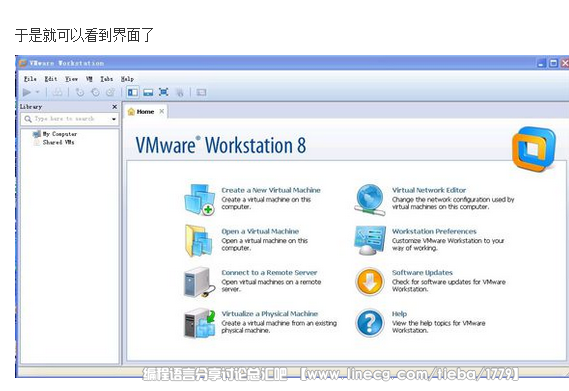Click the Unity mode toolbar icon
The width and height of the screenshot is (569, 391).
[x=180, y=92]
